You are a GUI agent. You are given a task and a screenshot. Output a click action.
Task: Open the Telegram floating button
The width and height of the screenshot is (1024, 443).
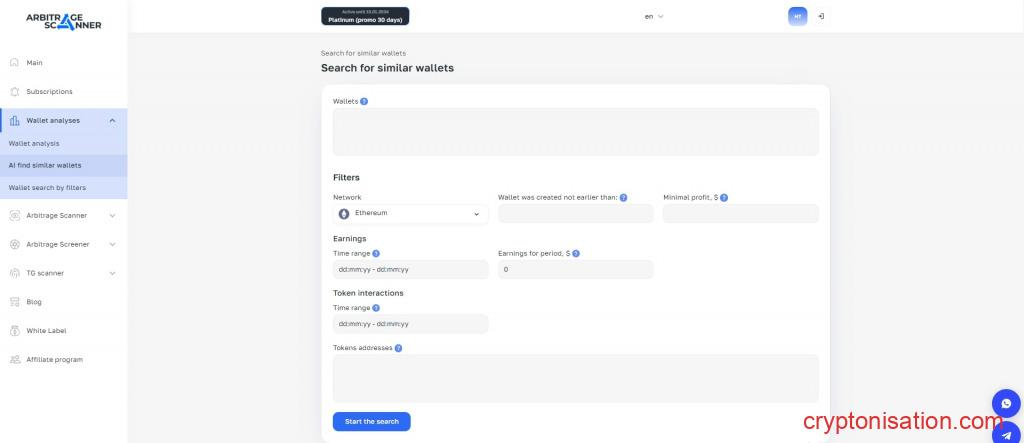tap(1006, 434)
